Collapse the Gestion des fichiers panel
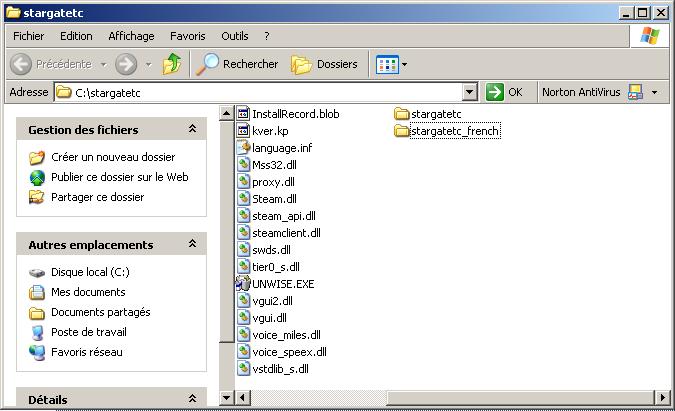 pyautogui.click(x=192, y=130)
